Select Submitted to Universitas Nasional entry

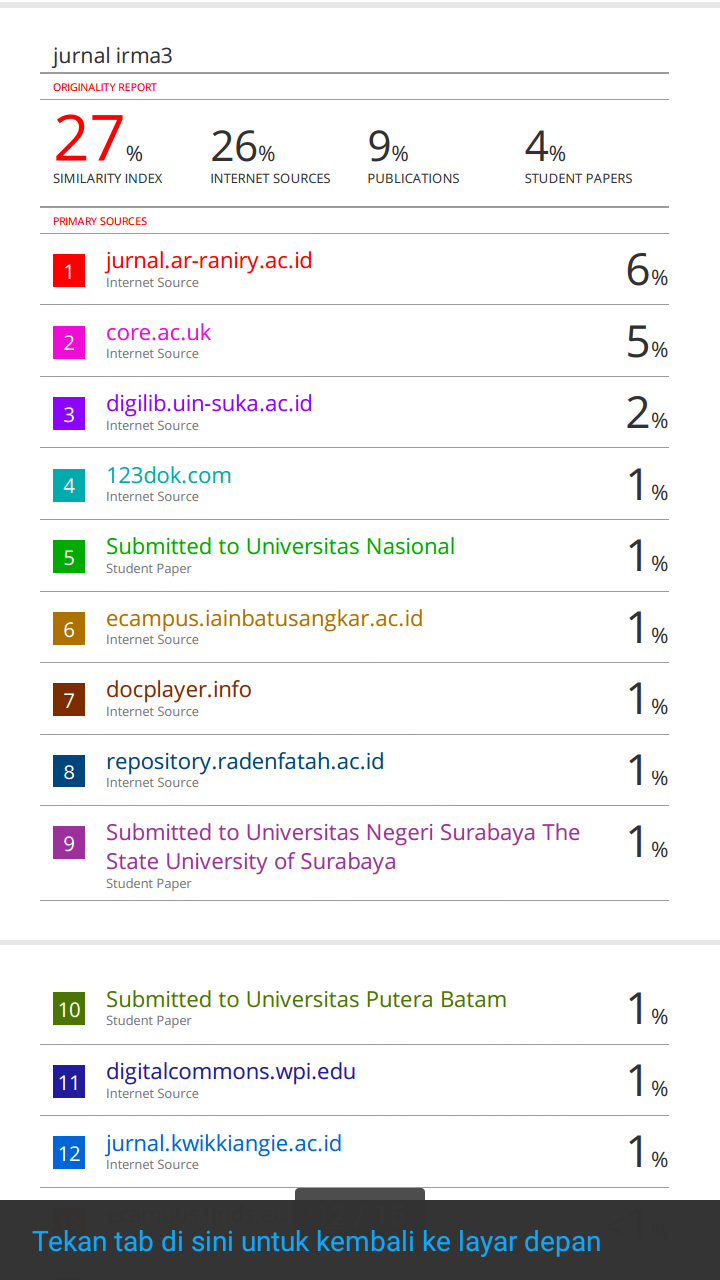point(280,547)
